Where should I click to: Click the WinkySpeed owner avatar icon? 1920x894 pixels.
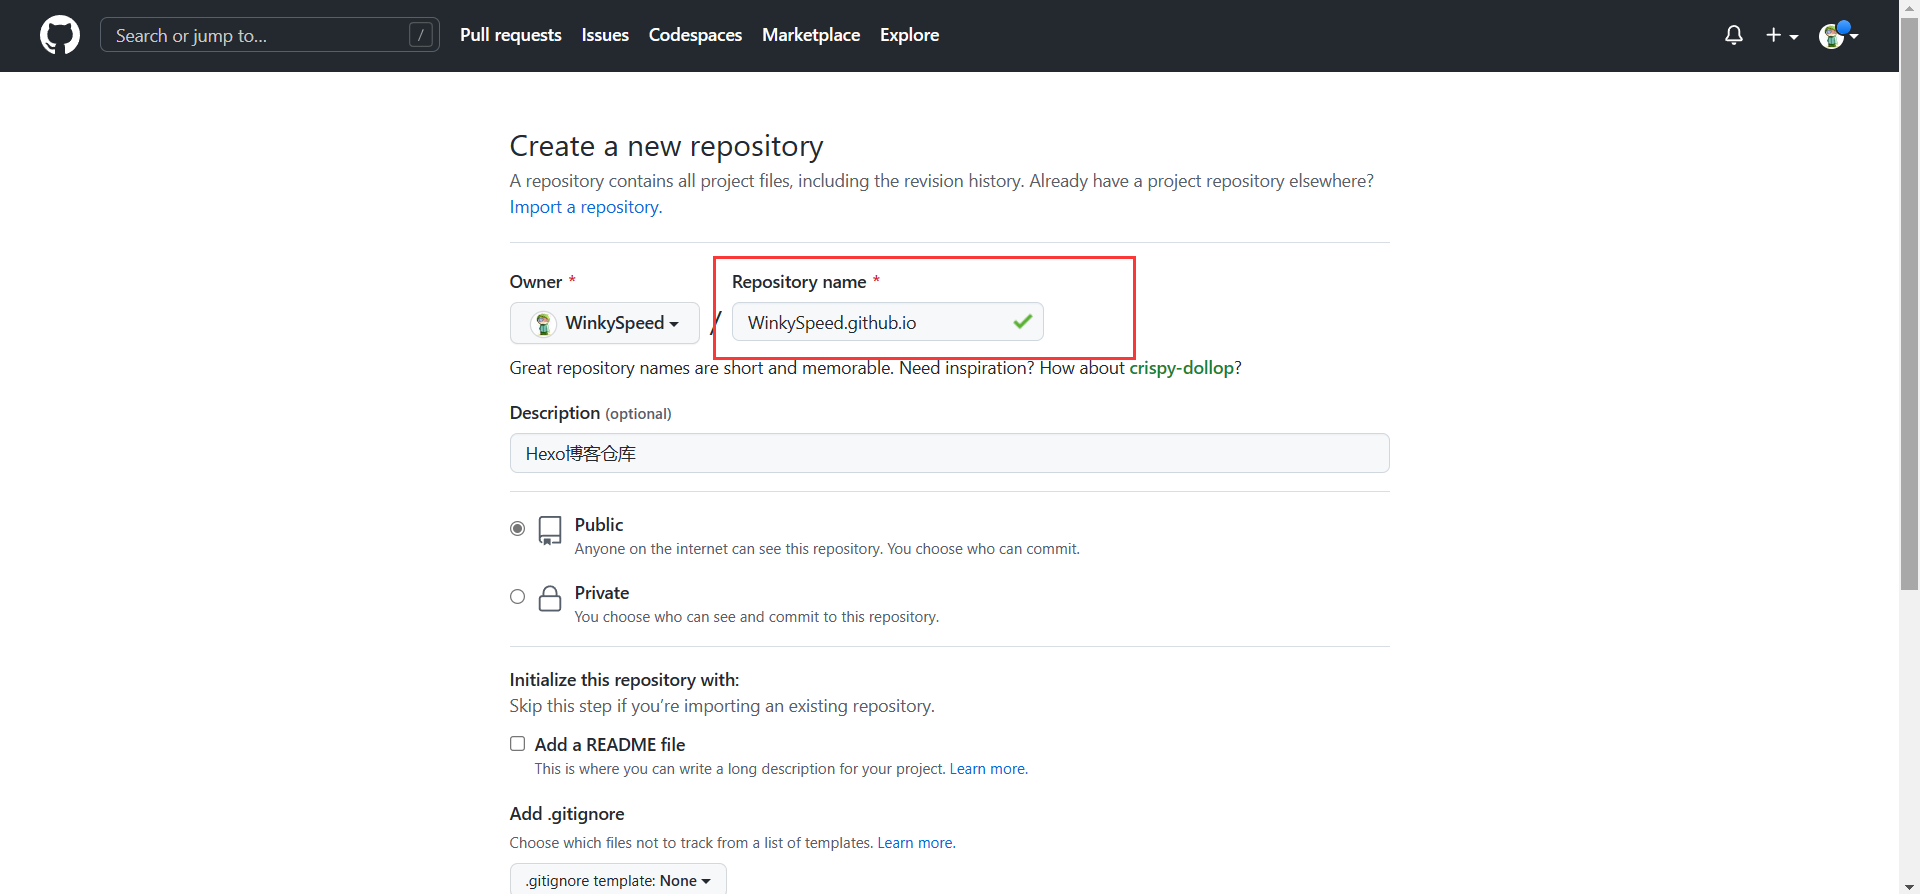coord(543,323)
